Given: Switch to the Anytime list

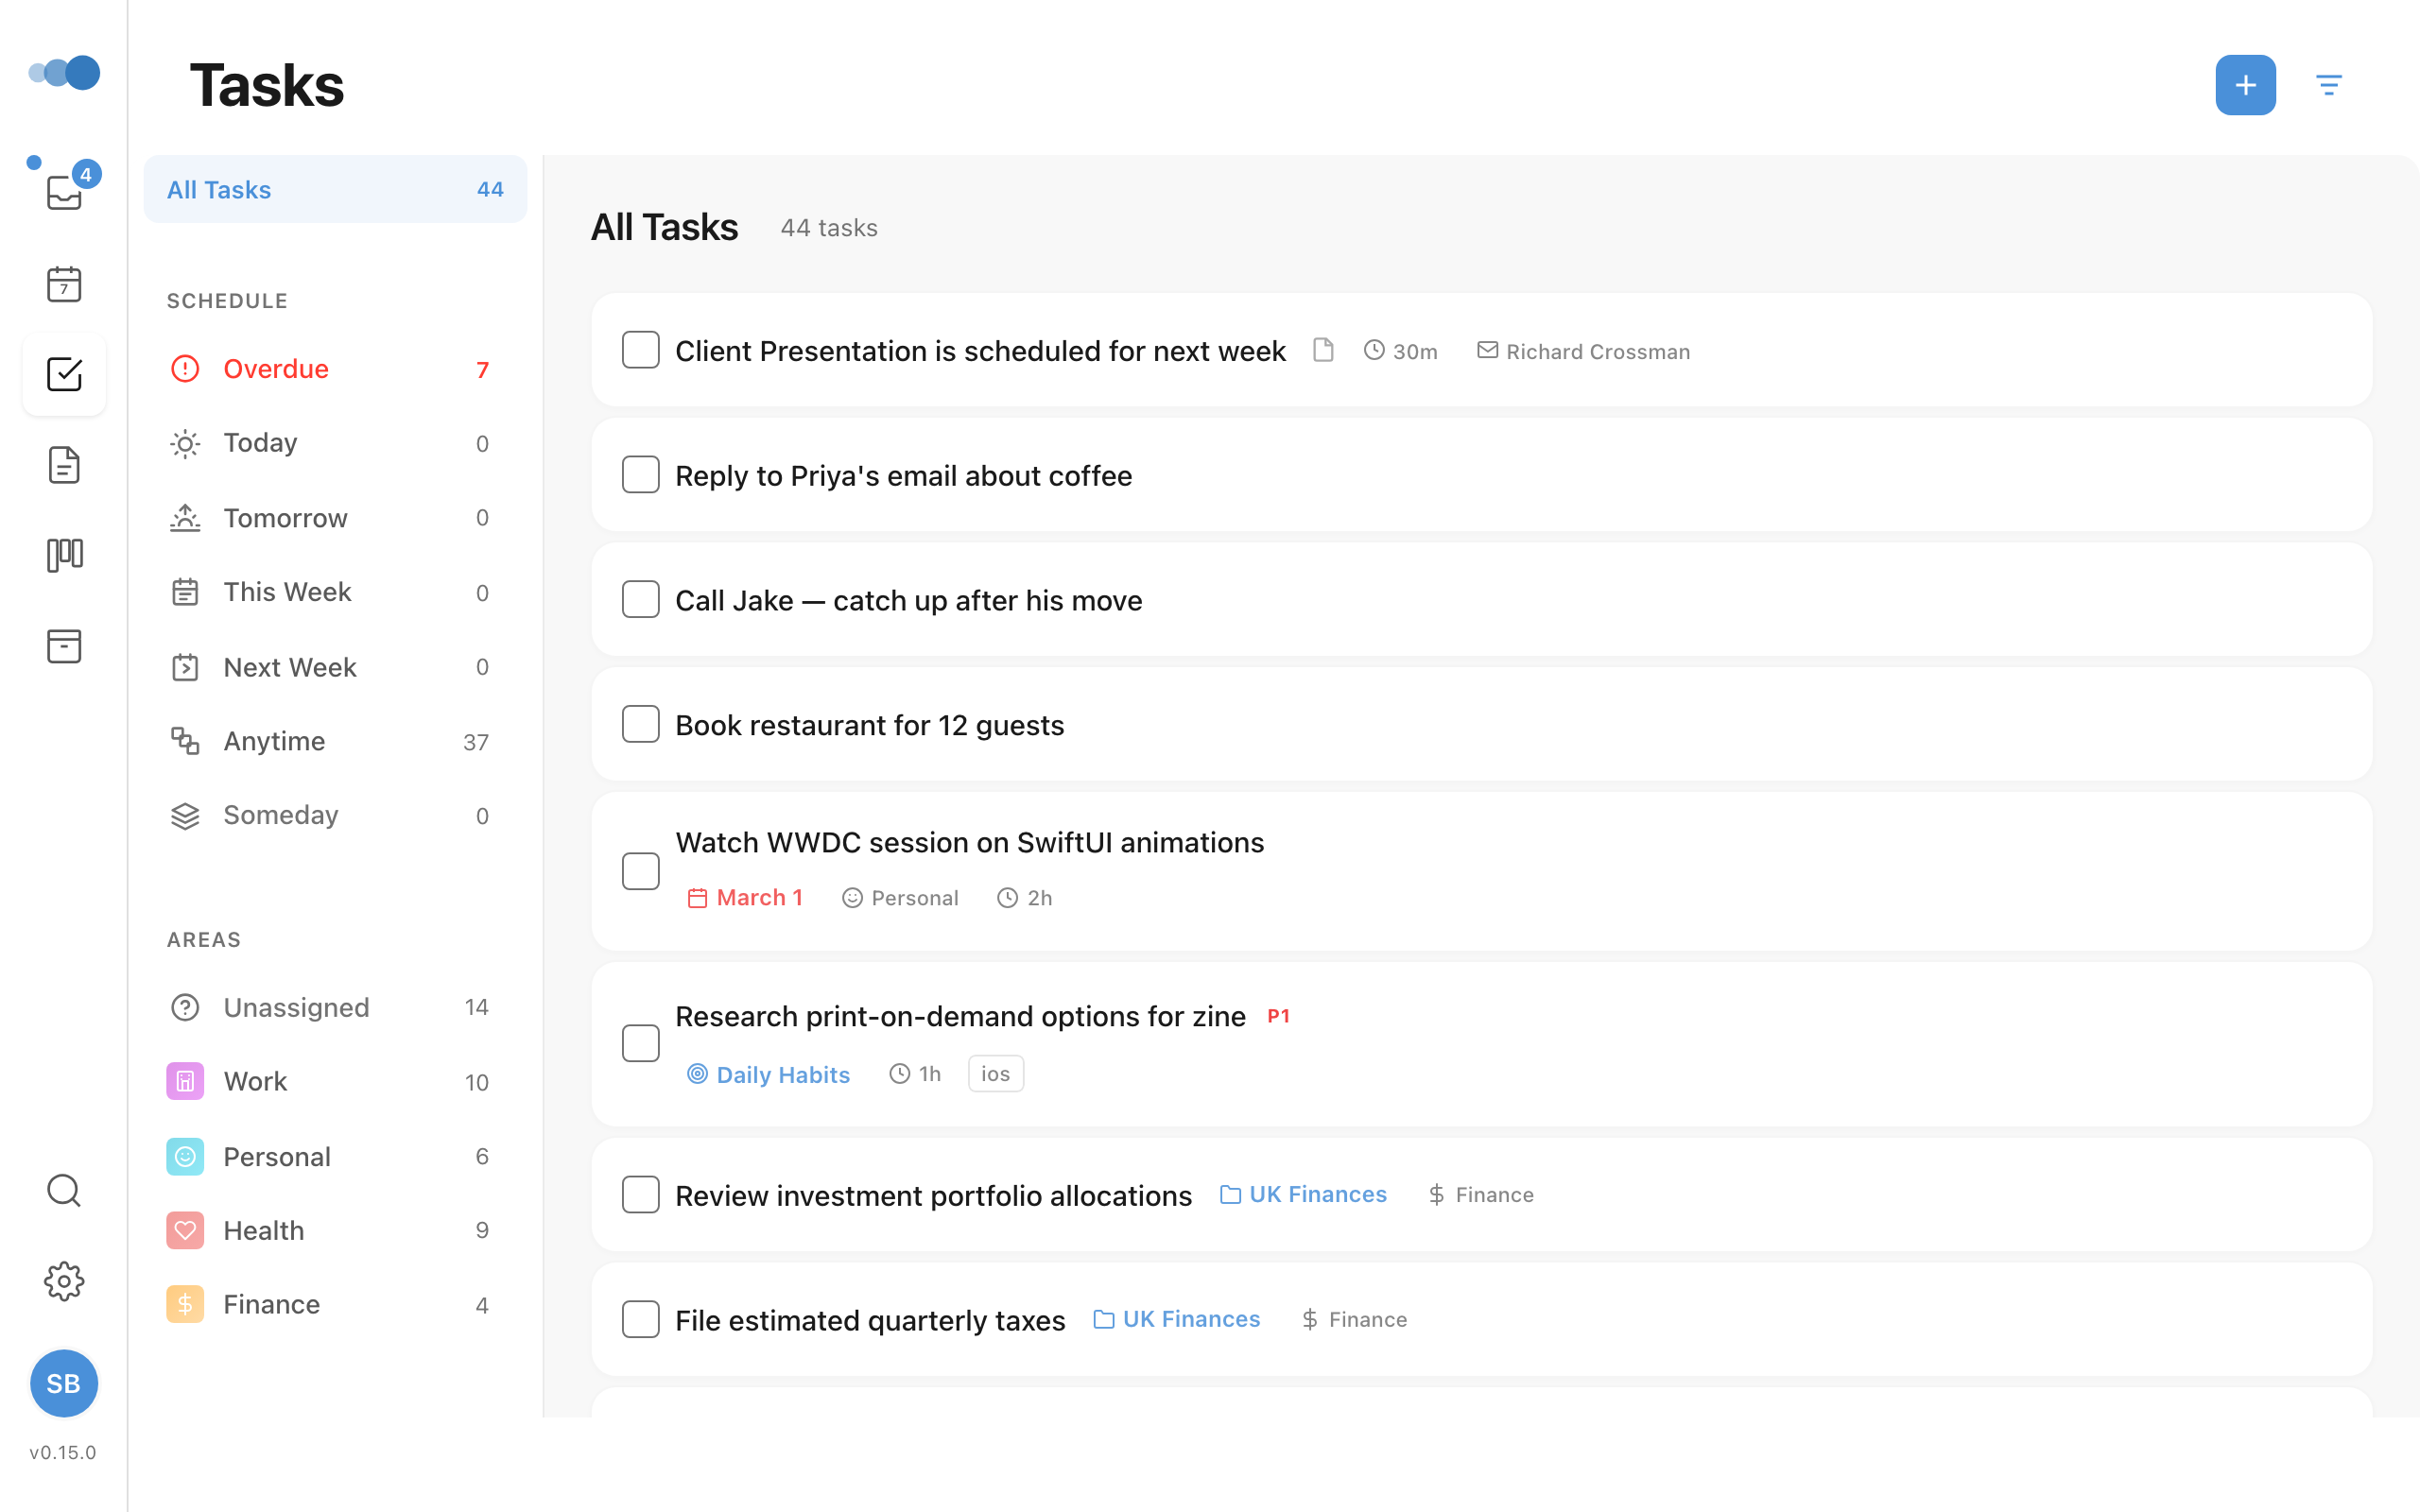Looking at the screenshot, I should pos(273,741).
